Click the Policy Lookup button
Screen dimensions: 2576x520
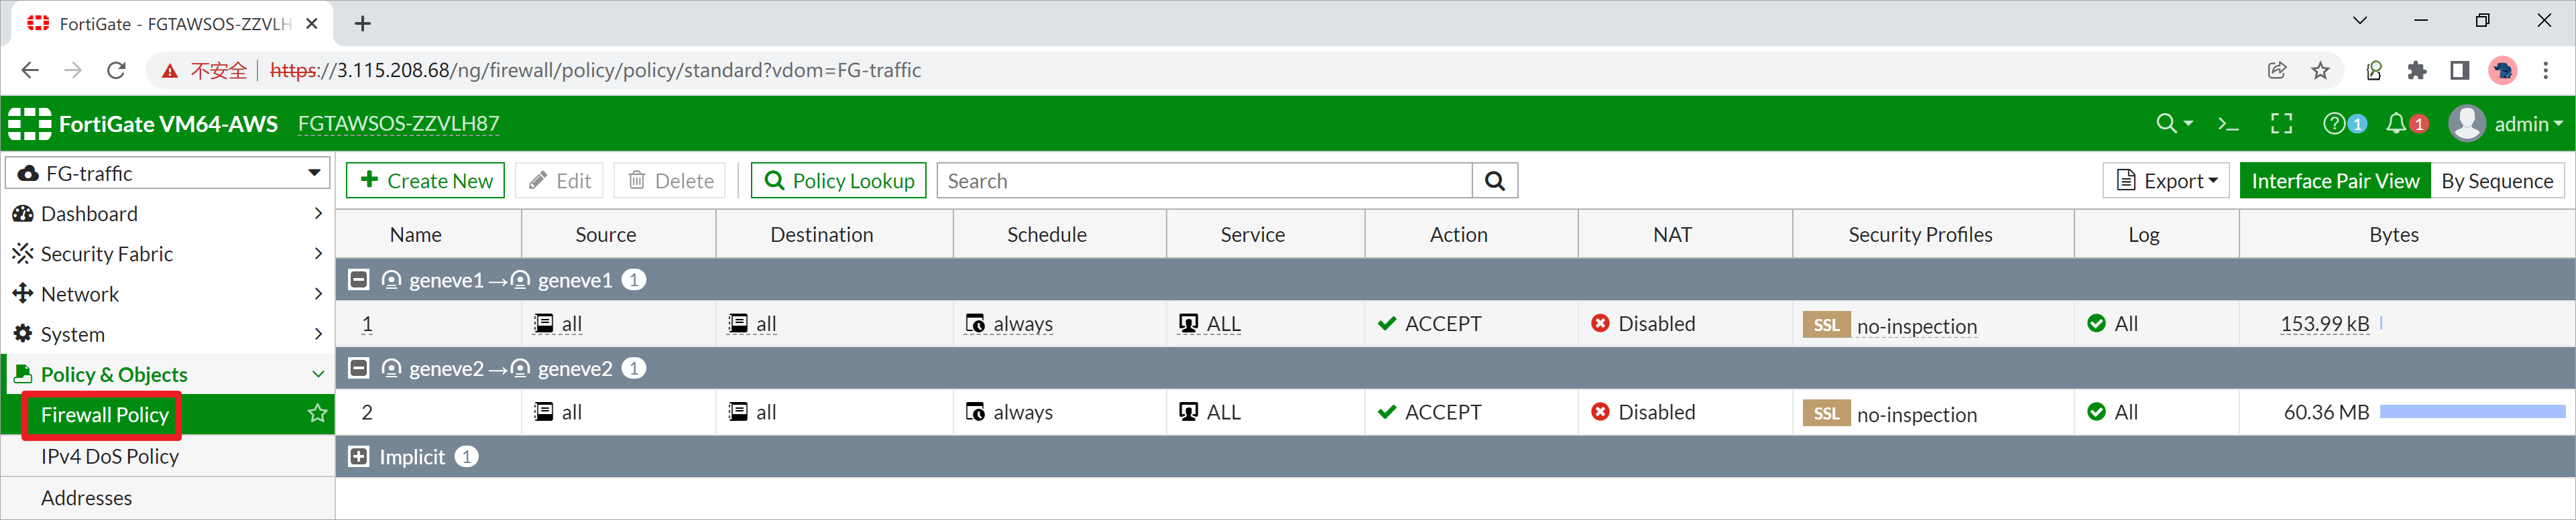(838, 181)
